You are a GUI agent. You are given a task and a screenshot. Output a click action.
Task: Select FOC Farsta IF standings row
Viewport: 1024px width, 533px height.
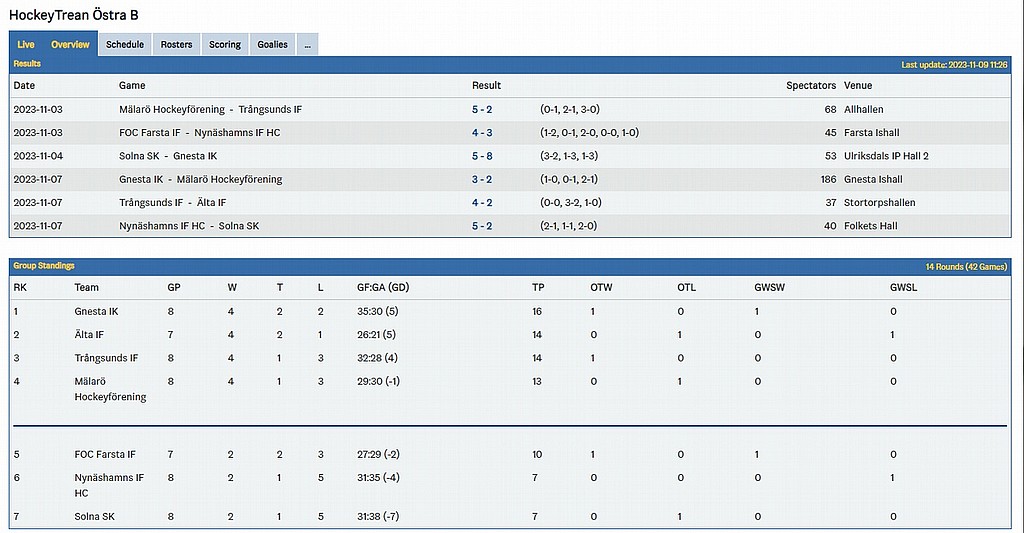pos(105,455)
